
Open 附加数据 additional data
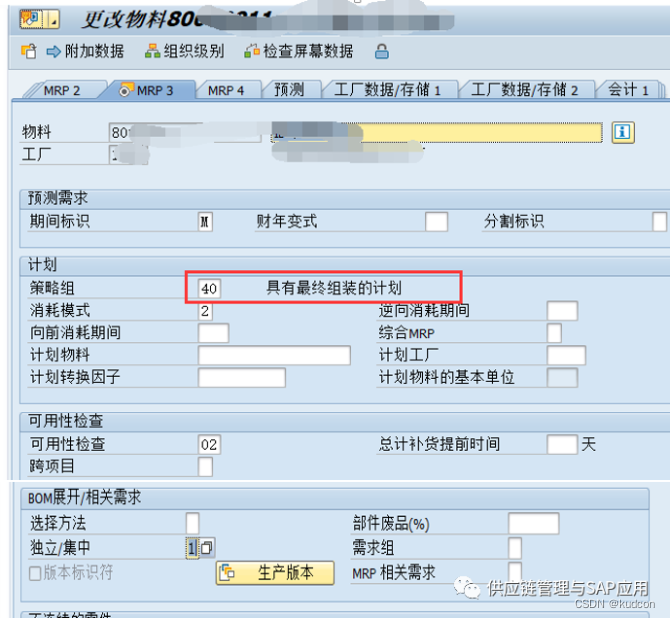tap(85, 52)
